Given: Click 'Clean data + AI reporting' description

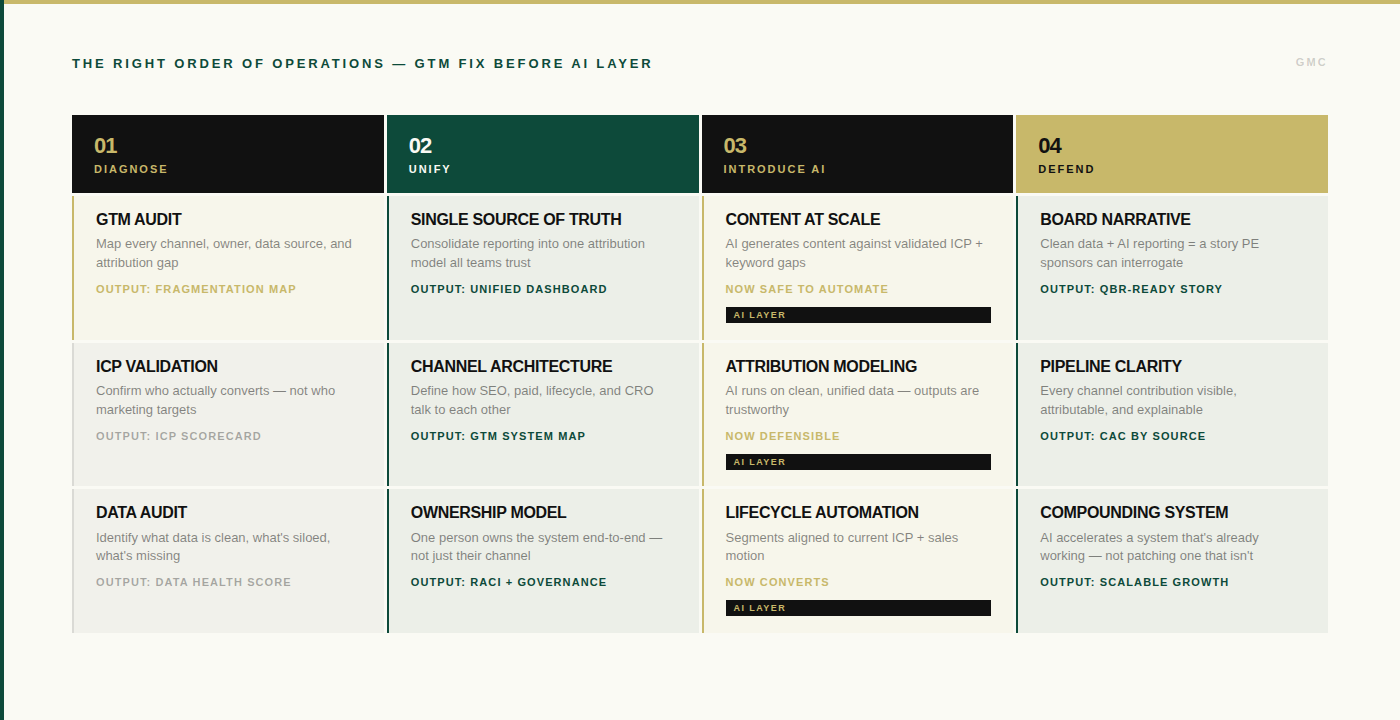Looking at the screenshot, I should 1150,253.
